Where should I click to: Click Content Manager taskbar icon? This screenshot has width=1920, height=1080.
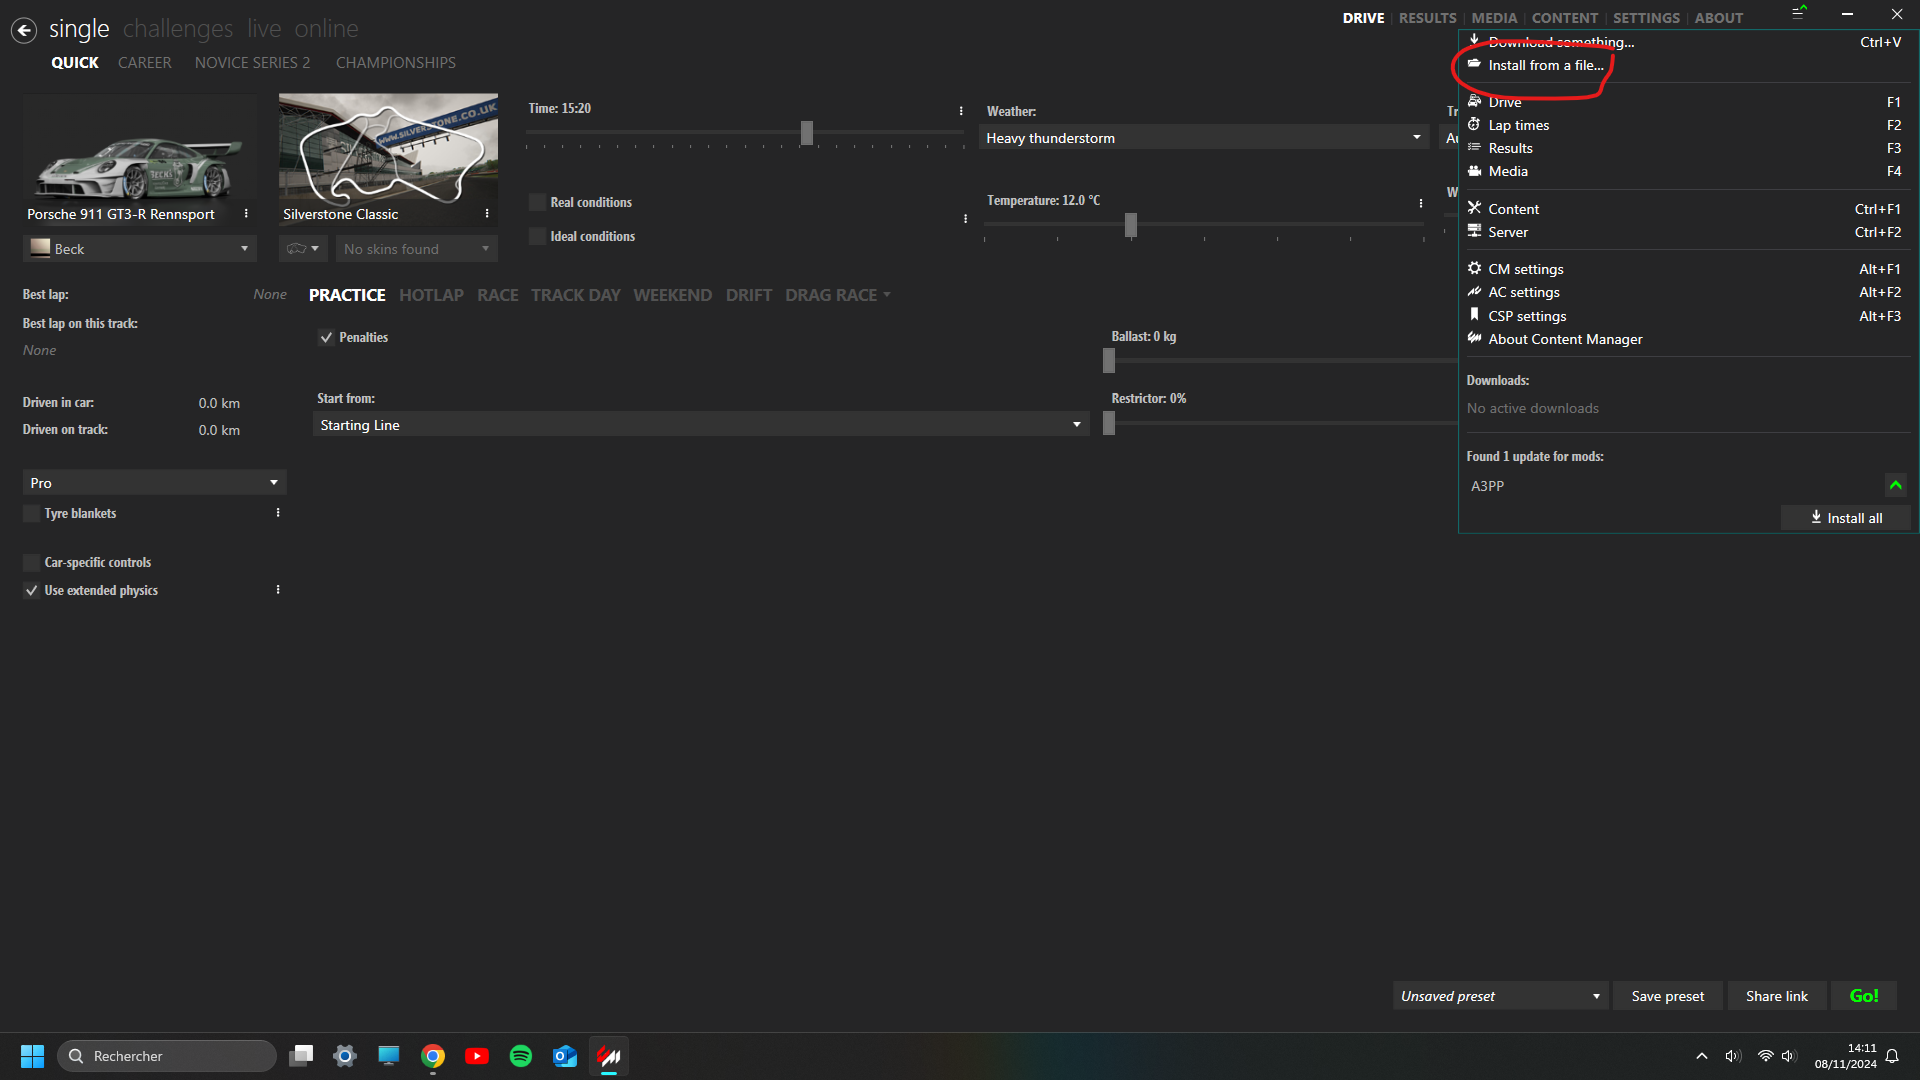(x=609, y=1056)
